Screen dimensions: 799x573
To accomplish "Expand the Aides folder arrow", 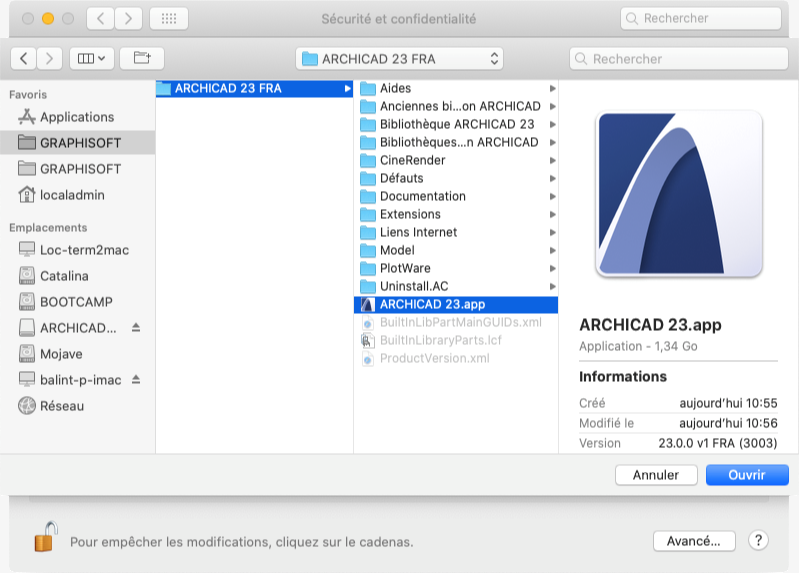I will click(x=552, y=89).
